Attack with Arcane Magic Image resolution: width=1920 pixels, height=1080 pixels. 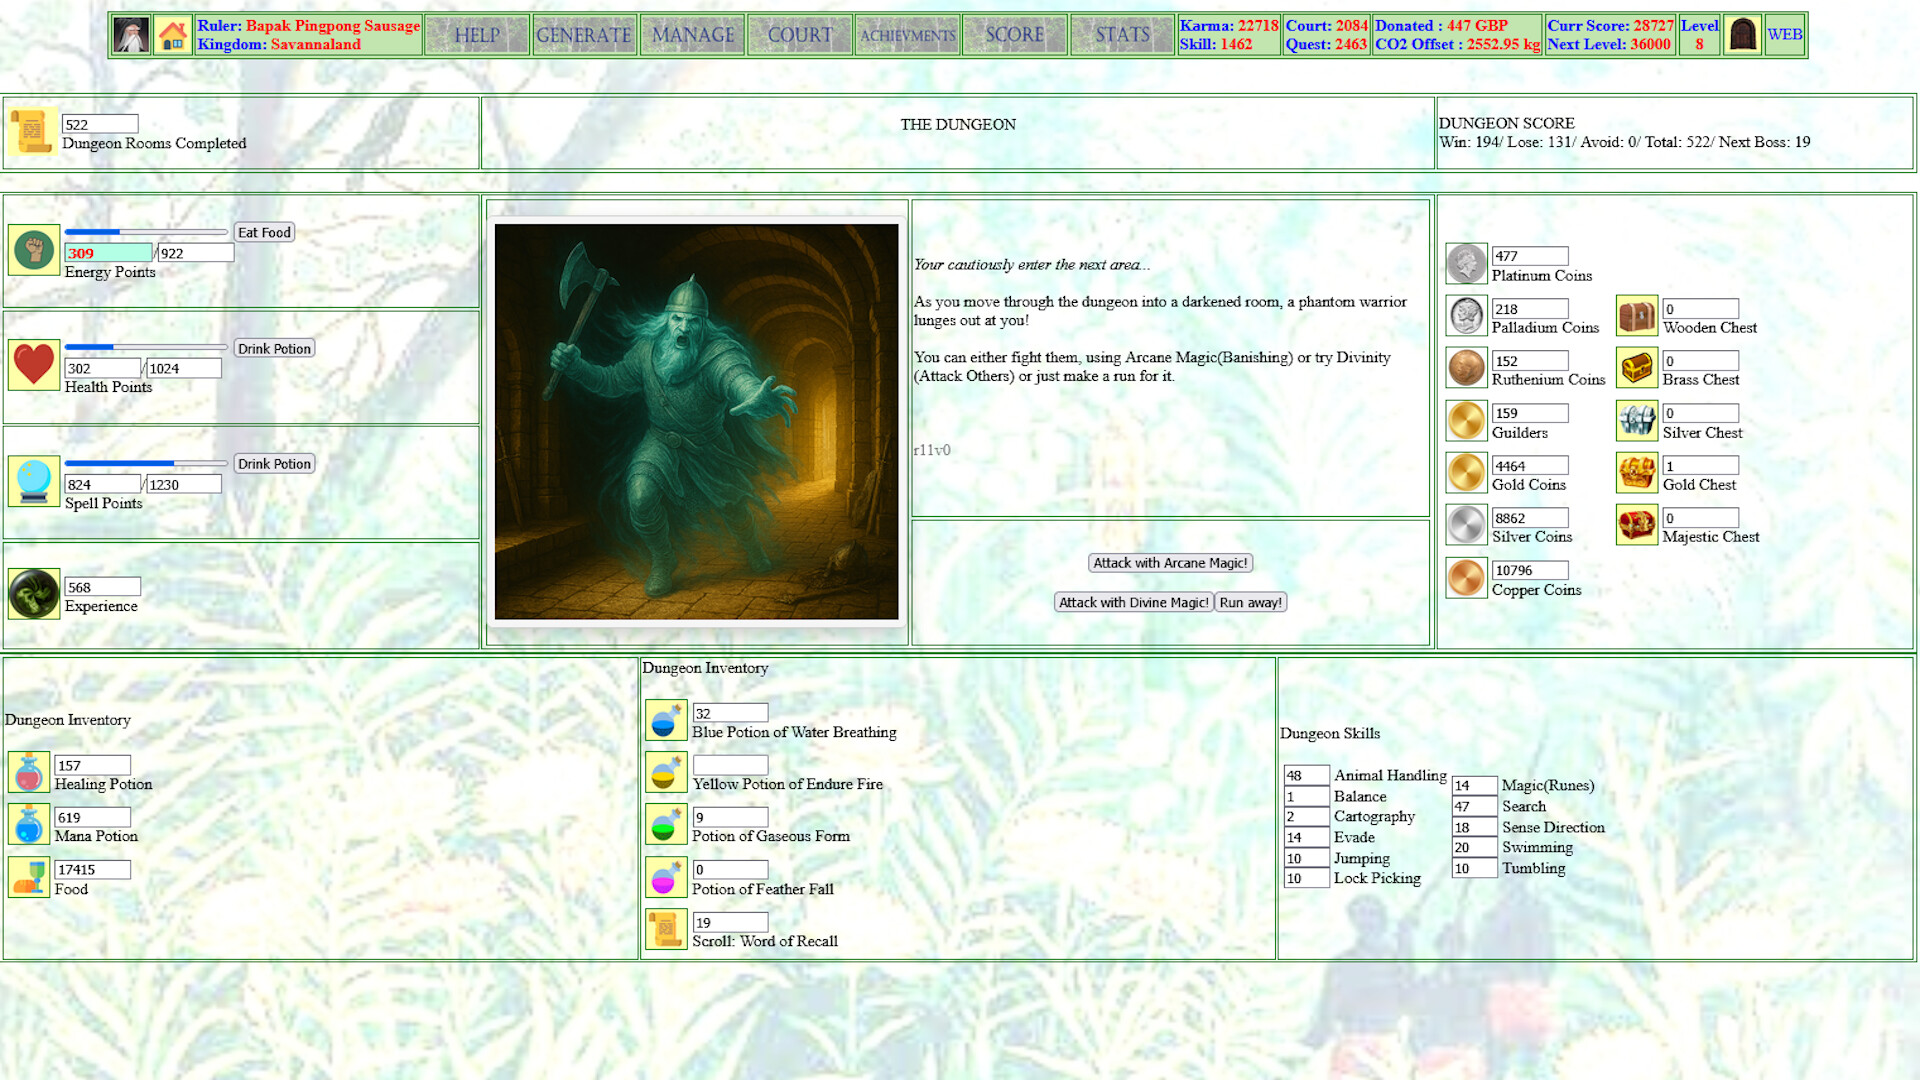(x=1170, y=563)
